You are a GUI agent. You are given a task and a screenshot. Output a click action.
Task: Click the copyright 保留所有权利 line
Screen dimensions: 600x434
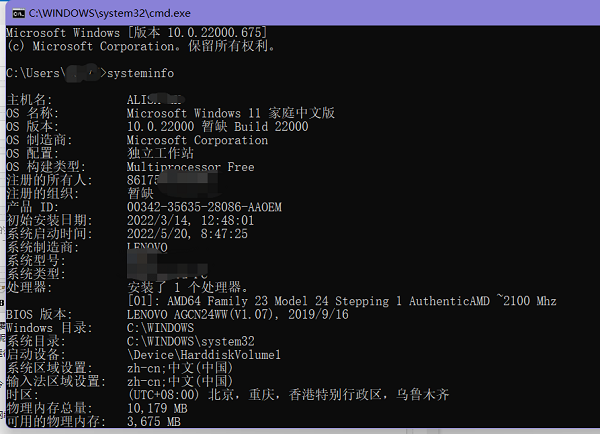(142, 45)
